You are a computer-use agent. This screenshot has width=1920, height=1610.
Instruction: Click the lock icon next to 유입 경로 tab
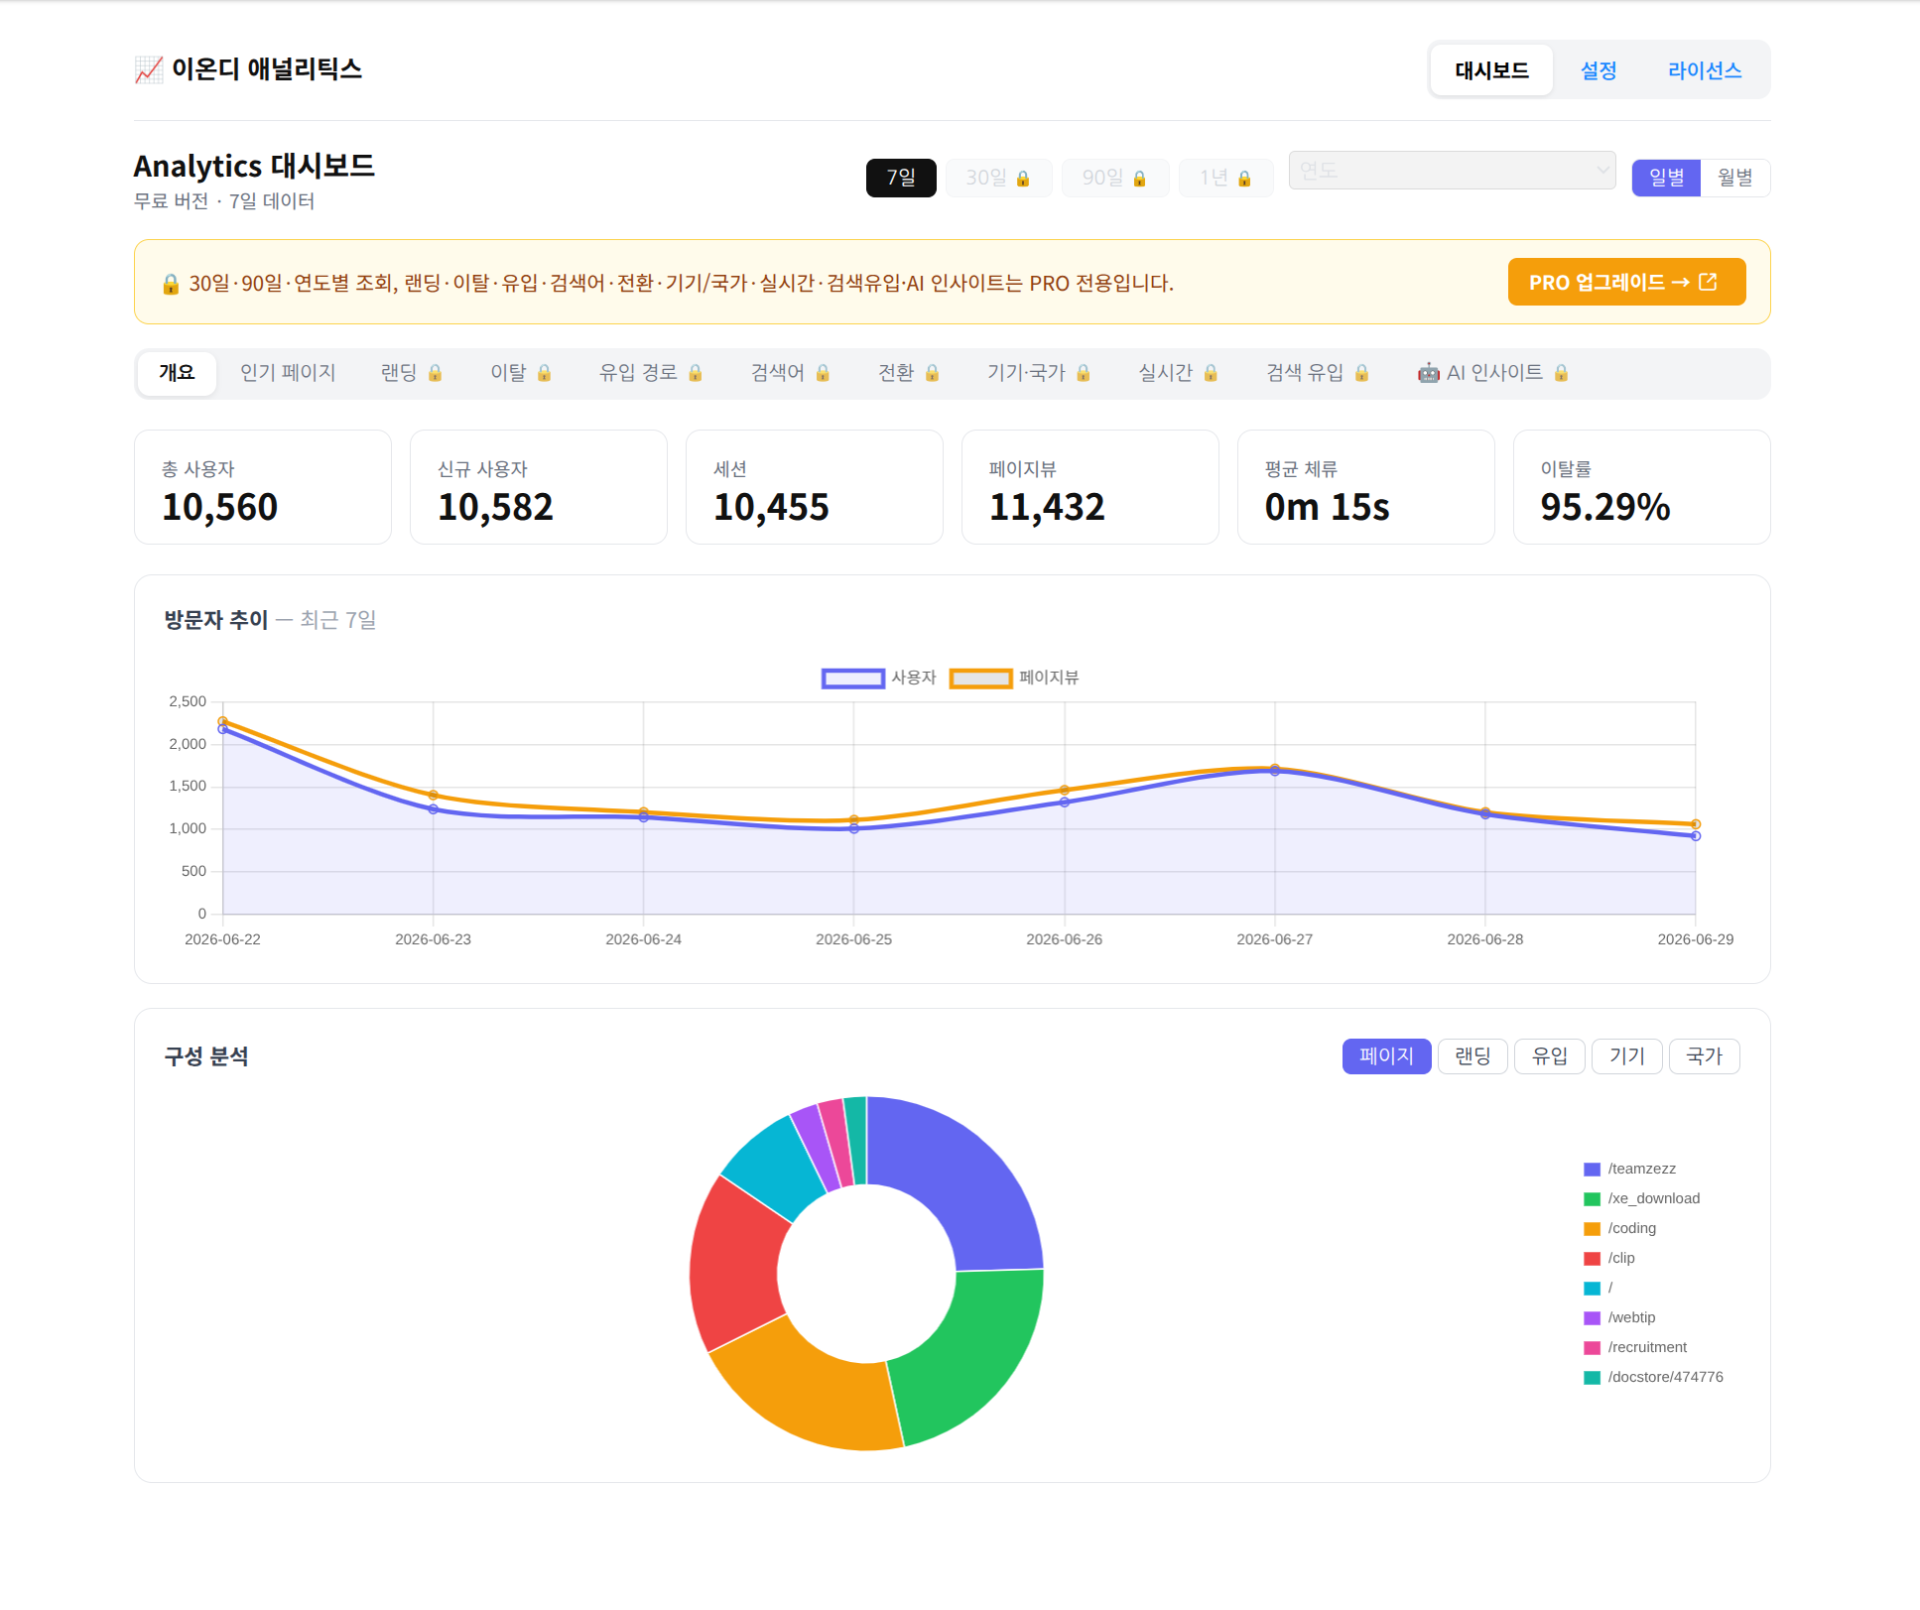coord(695,373)
